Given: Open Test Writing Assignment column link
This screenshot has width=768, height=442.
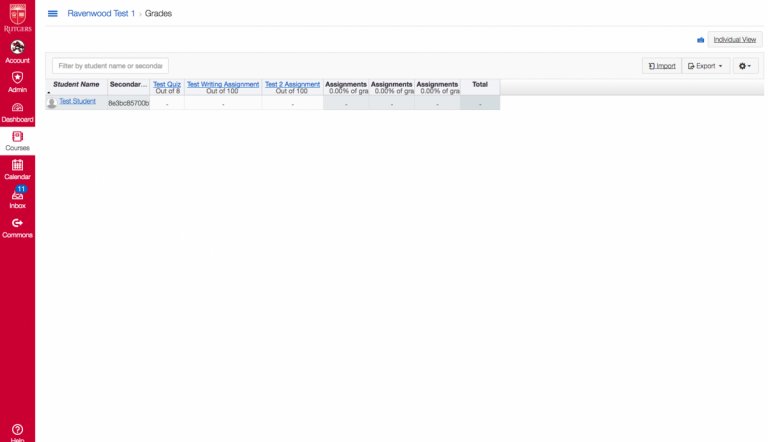Looking at the screenshot, I should (x=223, y=84).
